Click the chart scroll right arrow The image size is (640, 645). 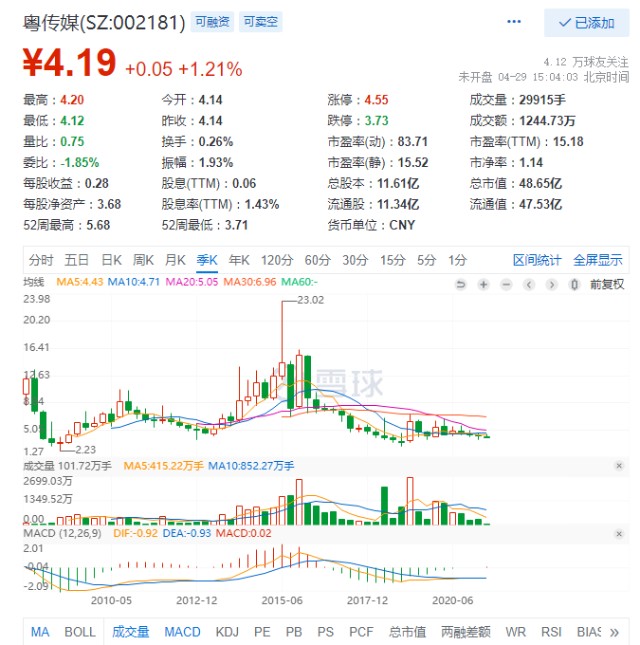[552, 284]
